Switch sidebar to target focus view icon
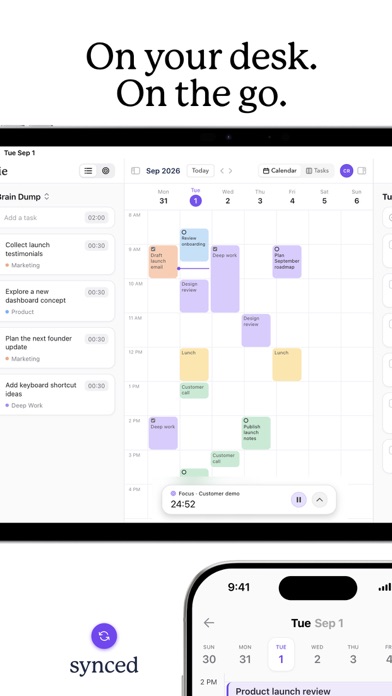 [x=105, y=171]
